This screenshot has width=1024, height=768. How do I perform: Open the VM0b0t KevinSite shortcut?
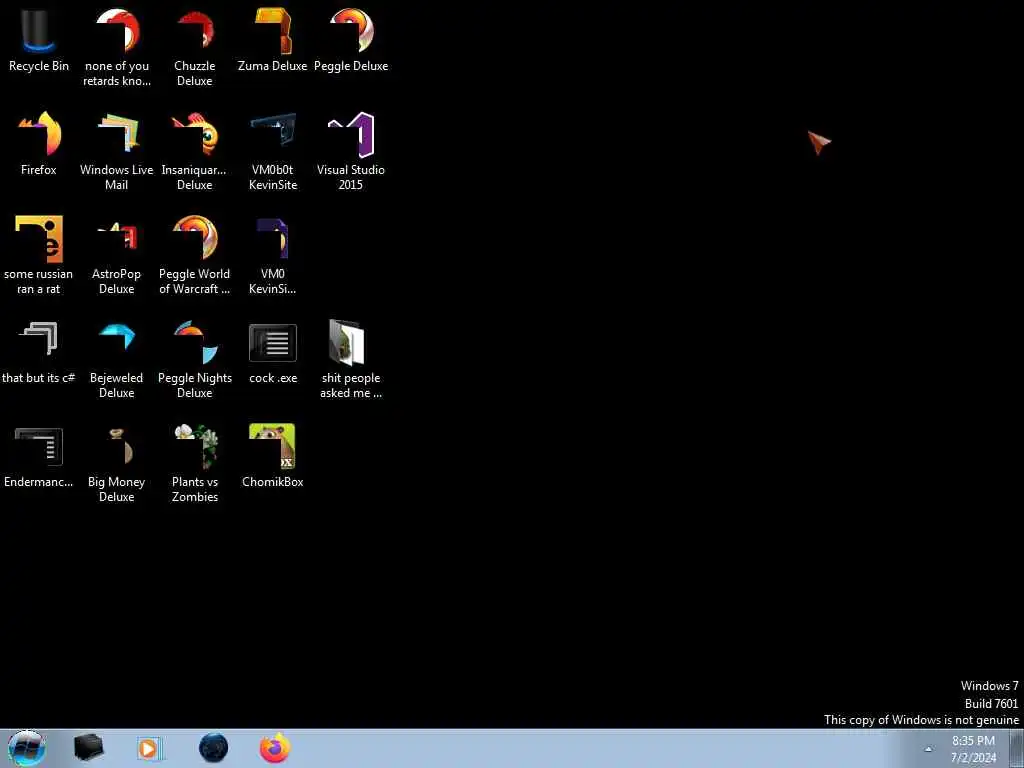pyautogui.click(x=272, y=152)
